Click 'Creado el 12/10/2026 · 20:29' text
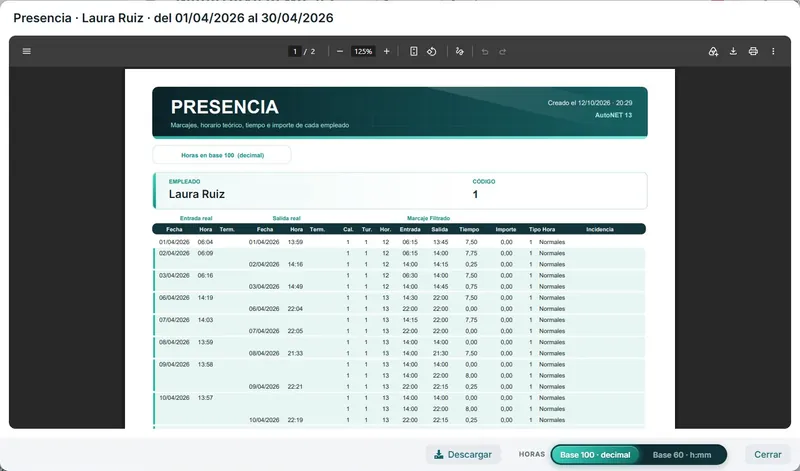Viewport: 800px width, 471px height. [x=590, y=103]
